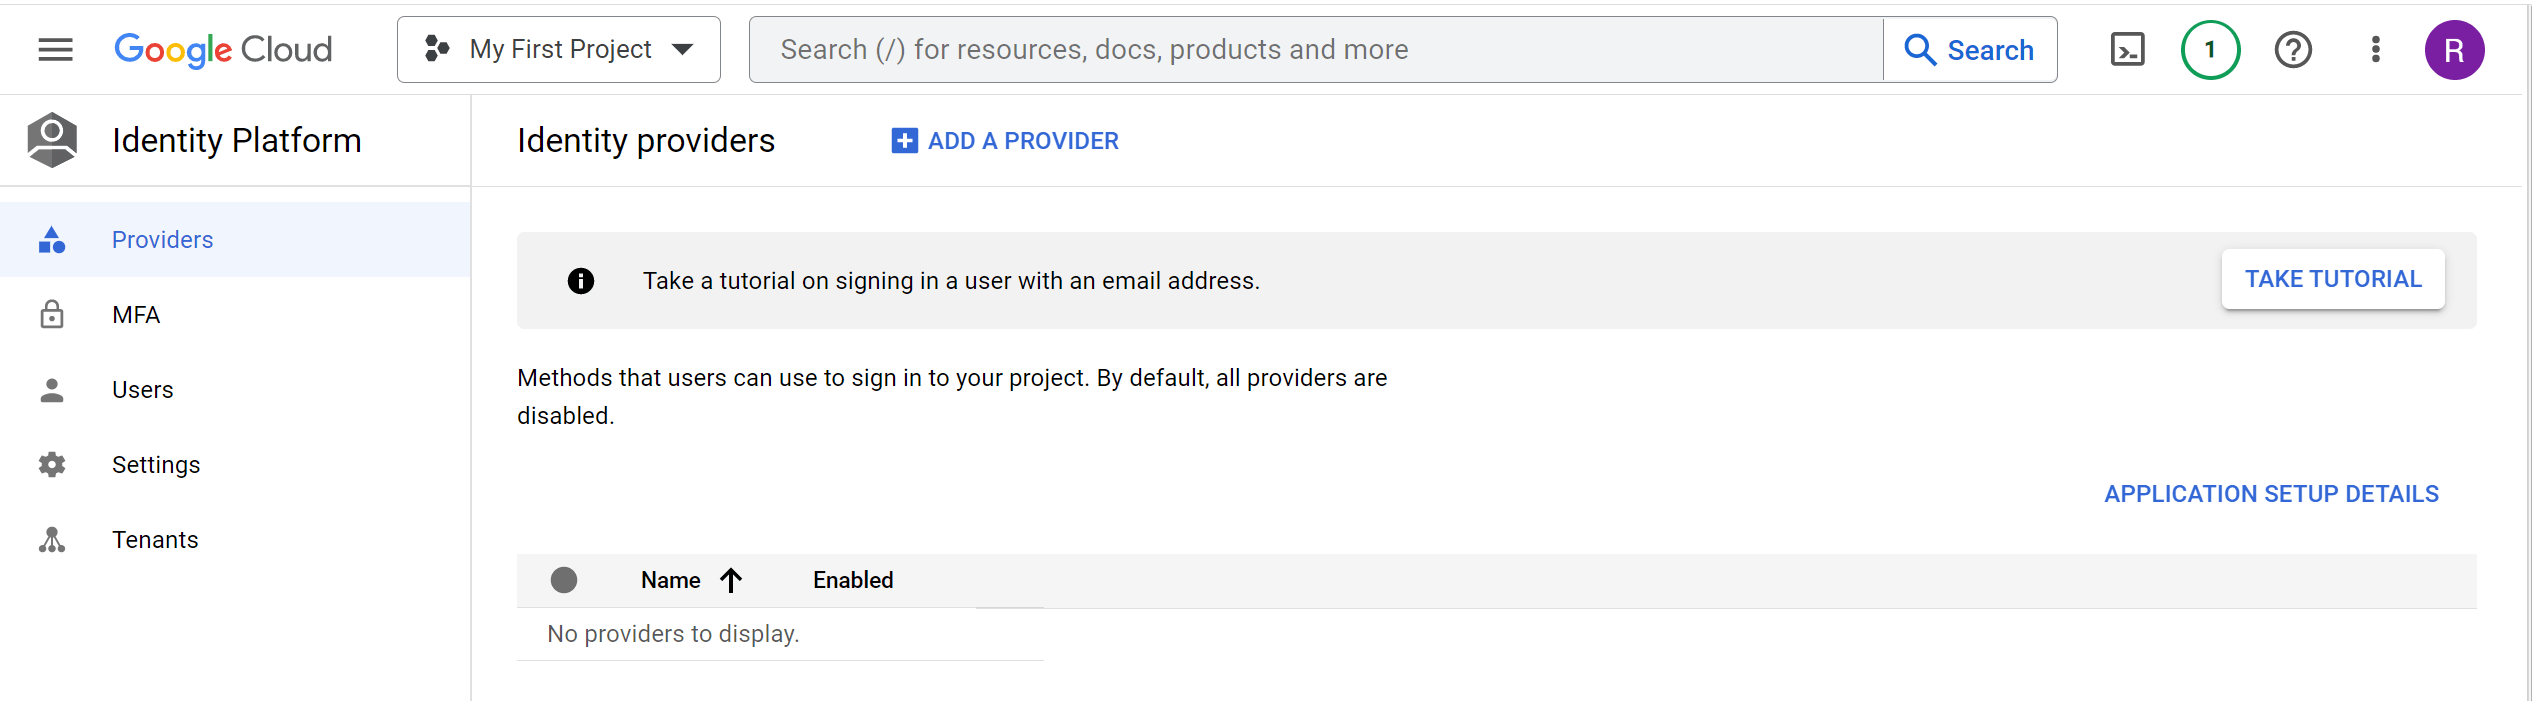Click the Providers shapes icon
The image size is (2532, 701).
point(52,240)
